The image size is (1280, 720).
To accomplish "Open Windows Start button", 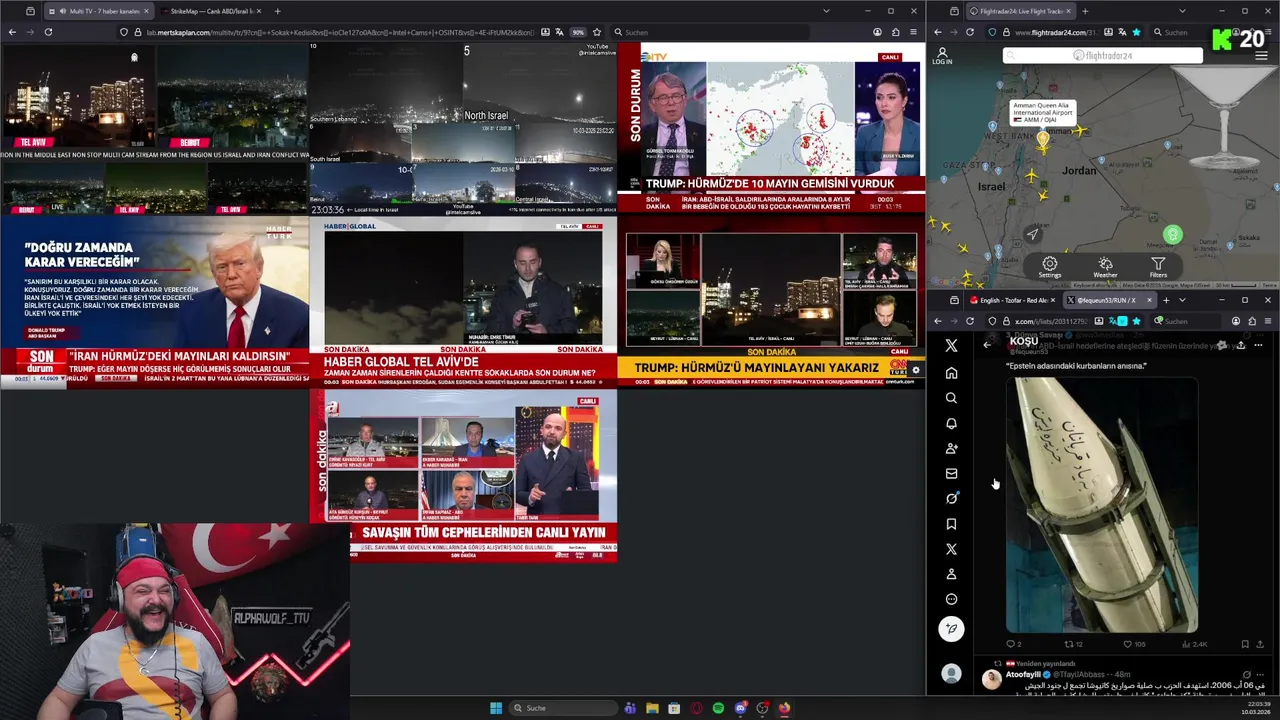I will point(495,708).
